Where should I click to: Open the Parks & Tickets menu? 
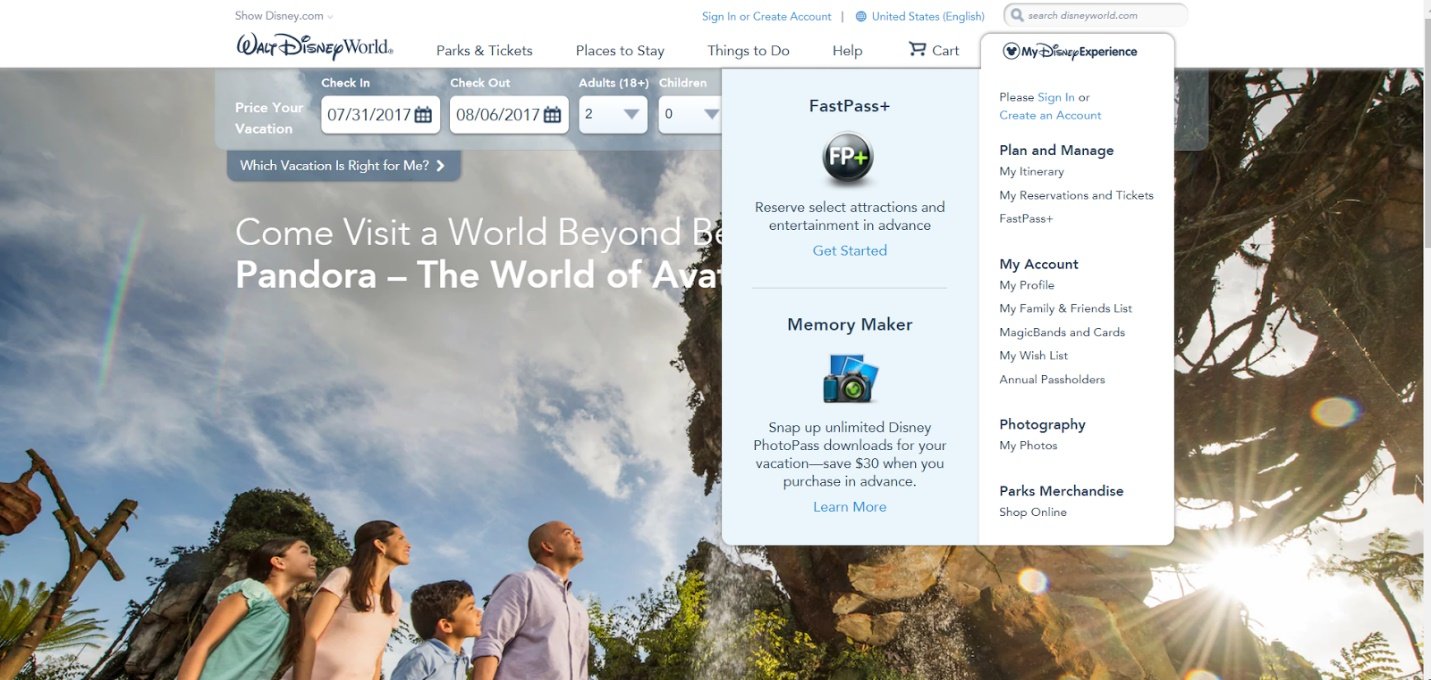[484, 50]
